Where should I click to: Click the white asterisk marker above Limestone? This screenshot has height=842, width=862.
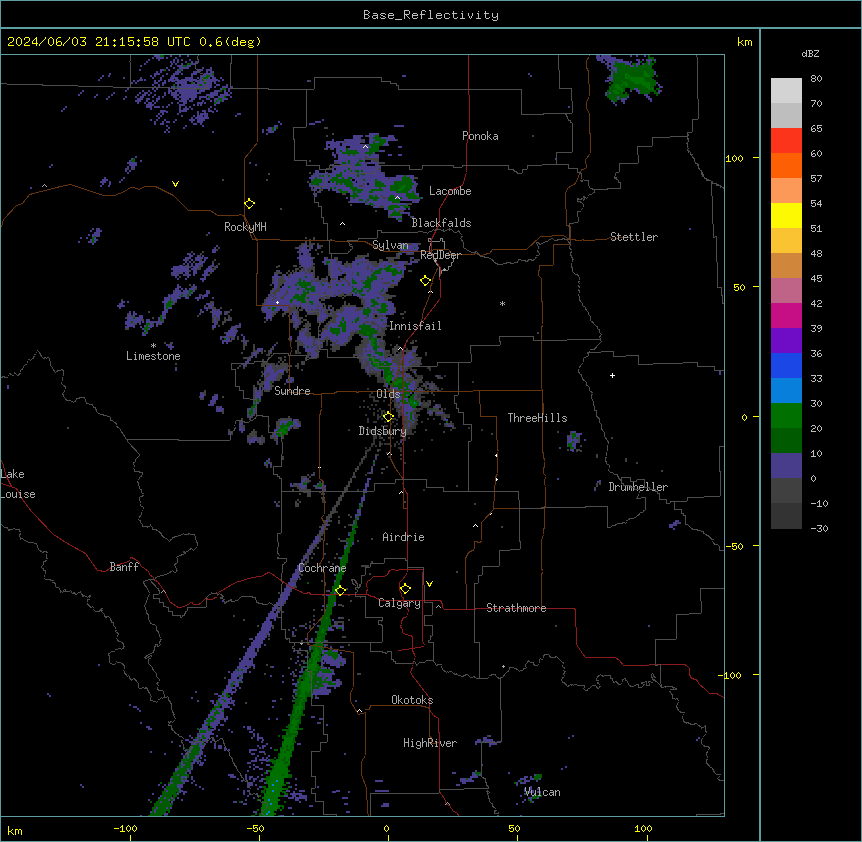[x=153, y=346]
